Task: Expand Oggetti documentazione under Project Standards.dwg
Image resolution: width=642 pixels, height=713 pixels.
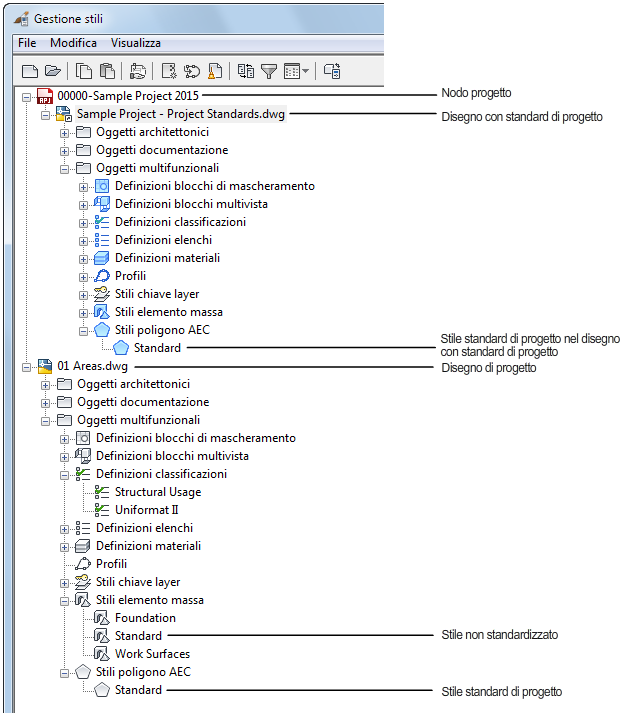Action: (65, 151)
